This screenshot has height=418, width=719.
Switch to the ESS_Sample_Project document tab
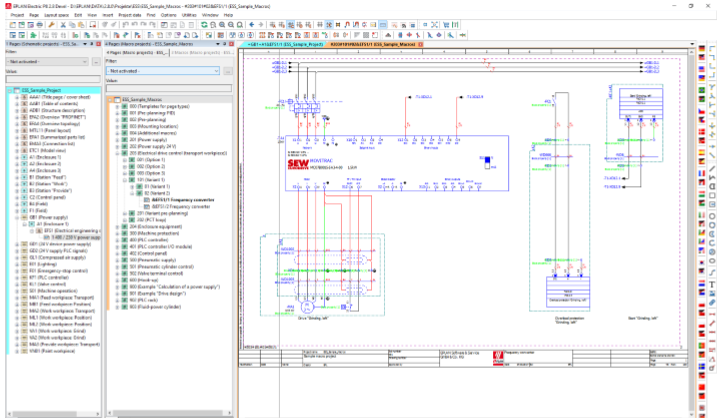tap(283, 45)
